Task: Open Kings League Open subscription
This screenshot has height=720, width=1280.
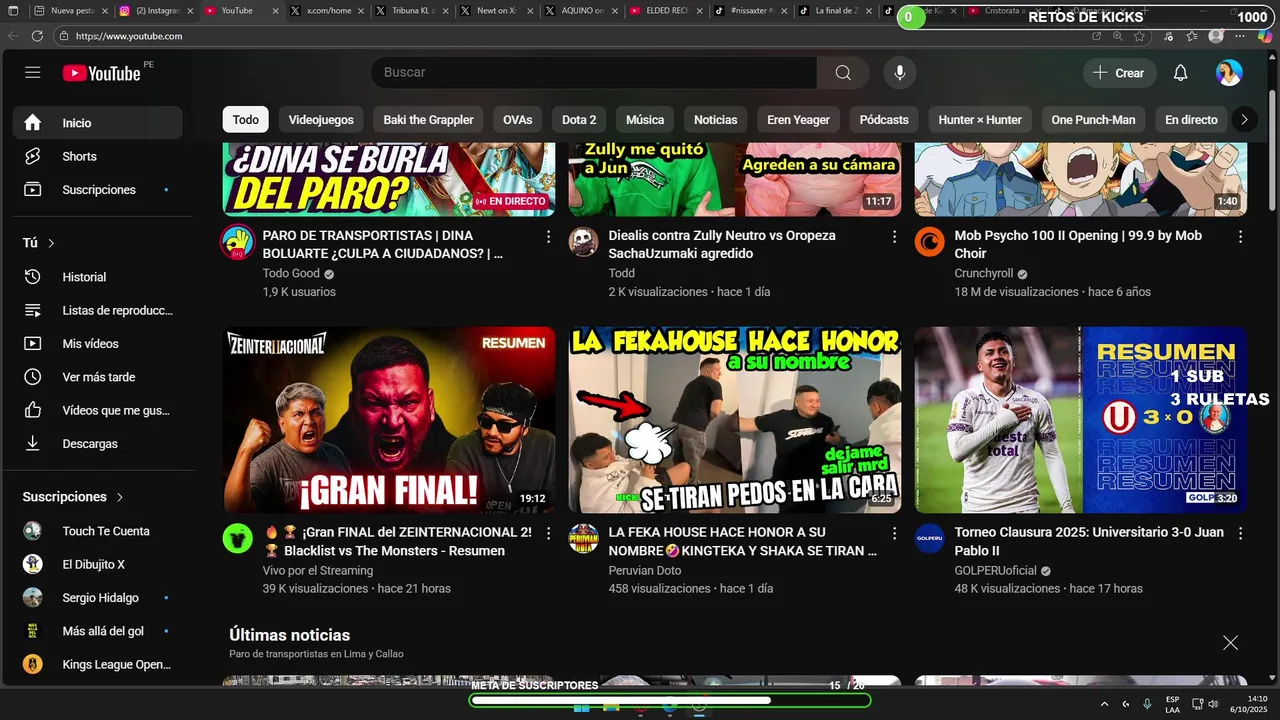Action: point(98,664)
